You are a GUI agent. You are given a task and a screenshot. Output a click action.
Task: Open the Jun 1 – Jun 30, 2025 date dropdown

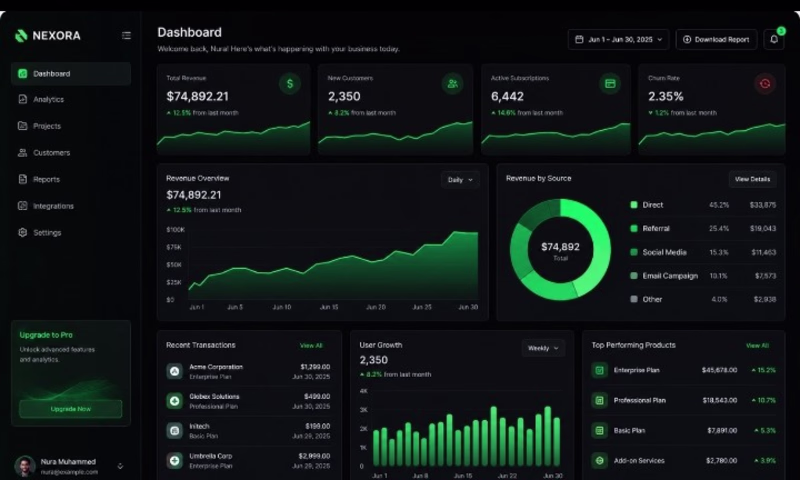(618, 39)
